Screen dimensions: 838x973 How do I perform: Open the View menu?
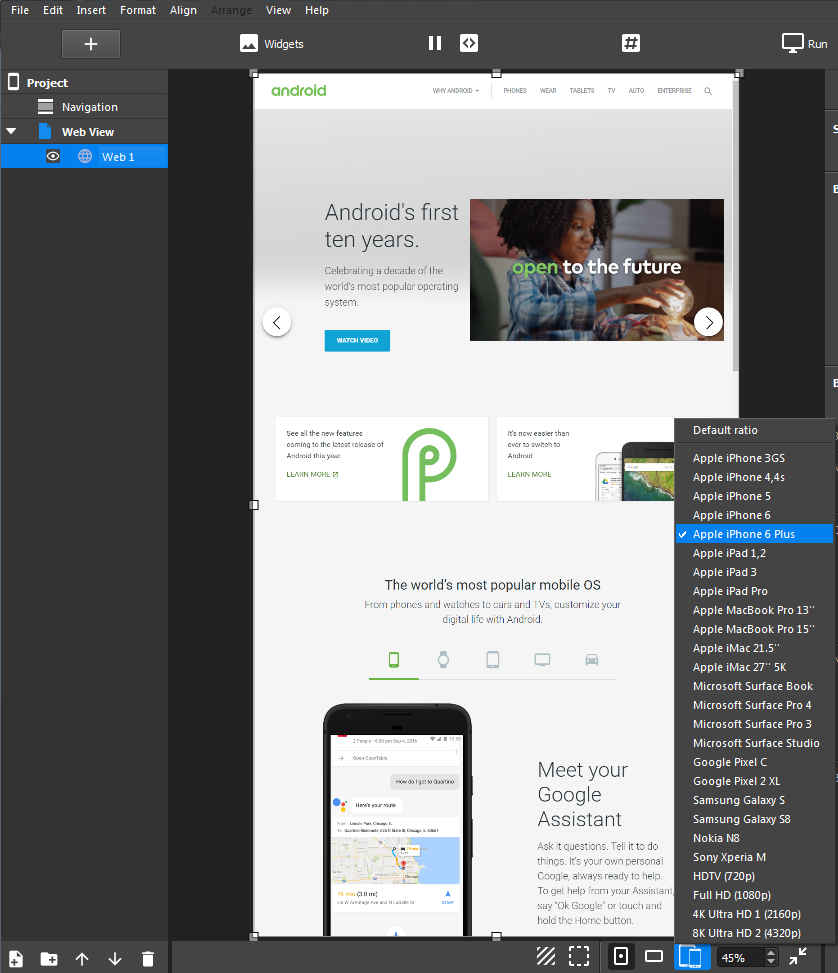(x=278, y=10)
